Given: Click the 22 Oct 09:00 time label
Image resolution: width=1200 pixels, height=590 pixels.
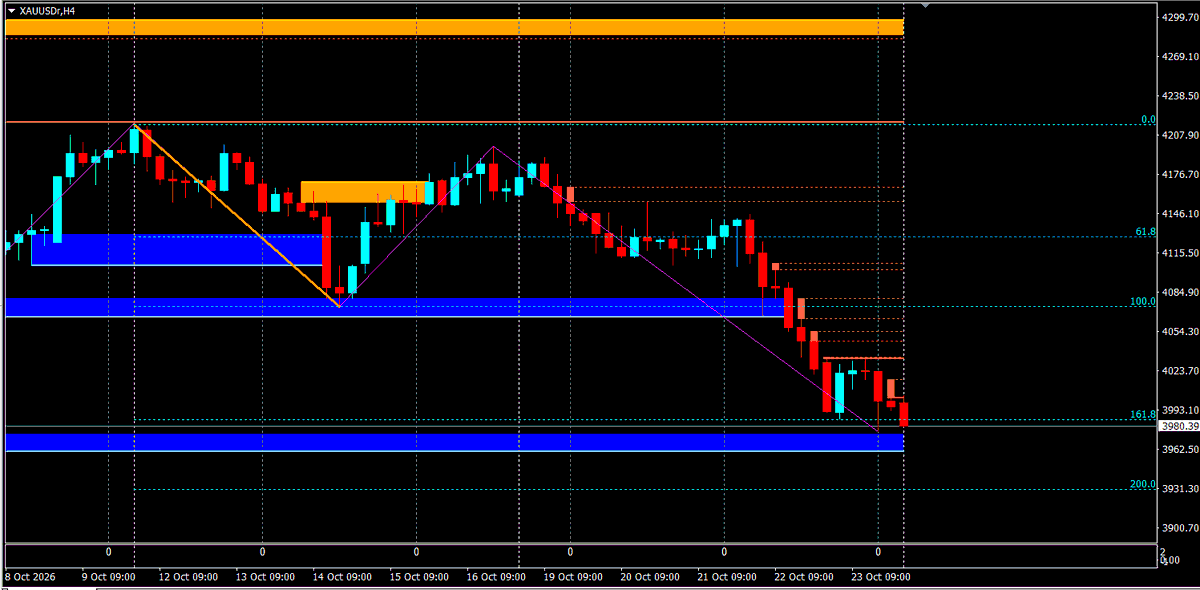Looking at the screenshot, I should 803,577.
